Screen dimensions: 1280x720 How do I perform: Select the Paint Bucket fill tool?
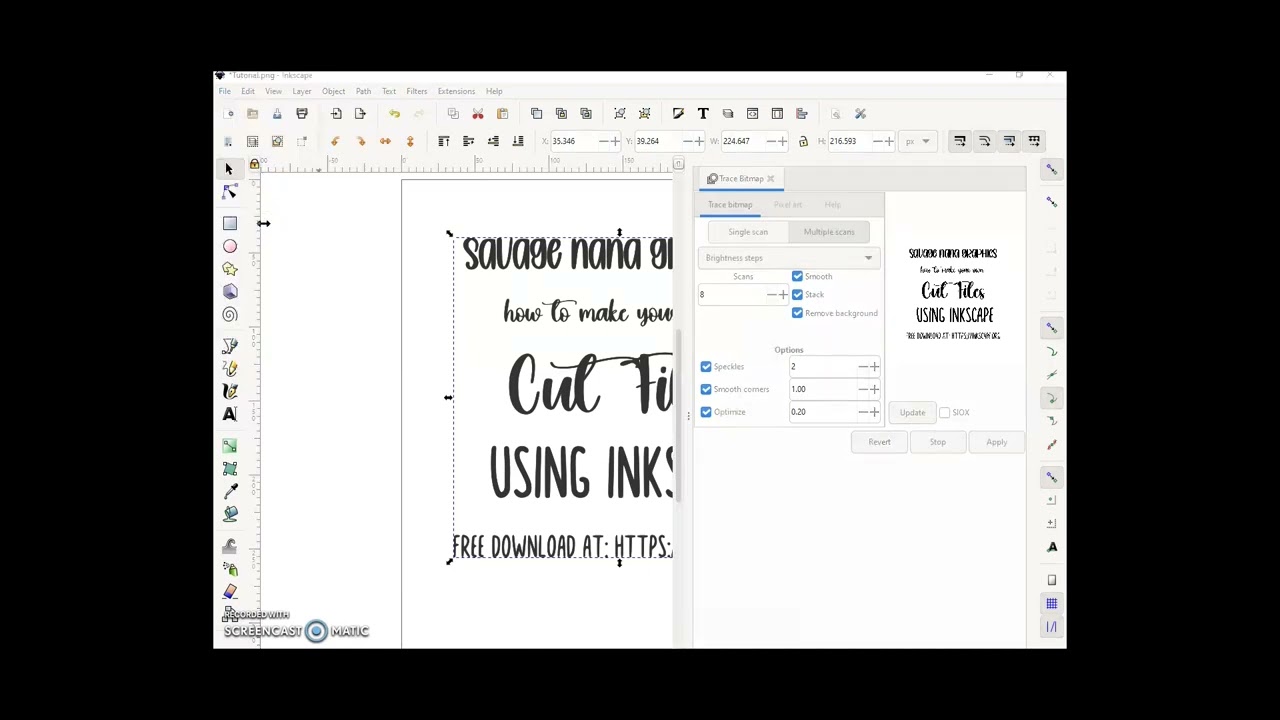coord(230,513)
